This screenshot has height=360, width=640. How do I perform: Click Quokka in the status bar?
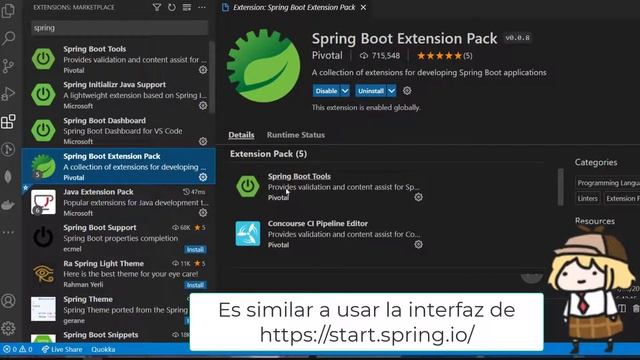(x=103, y=349)
